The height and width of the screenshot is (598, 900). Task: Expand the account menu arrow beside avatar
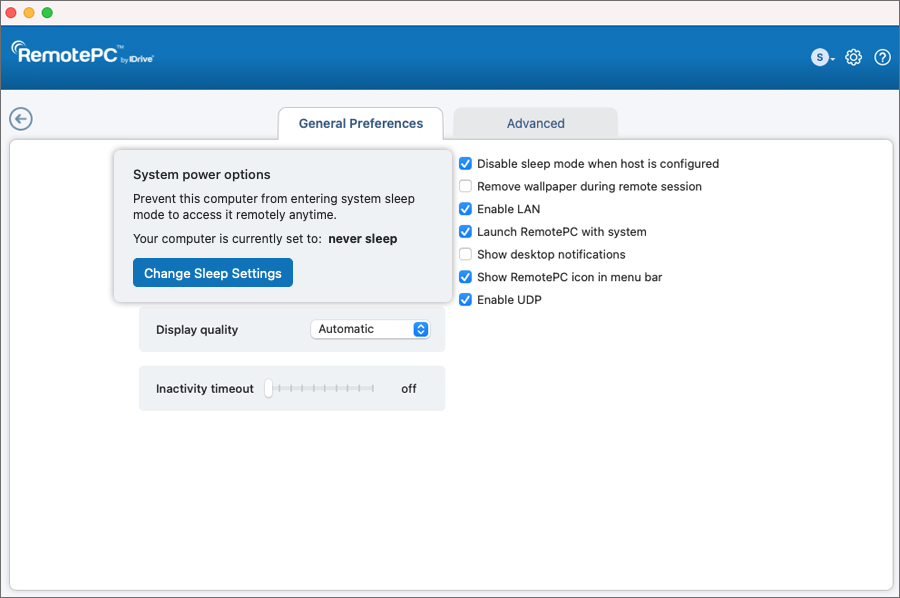[833, 59]
